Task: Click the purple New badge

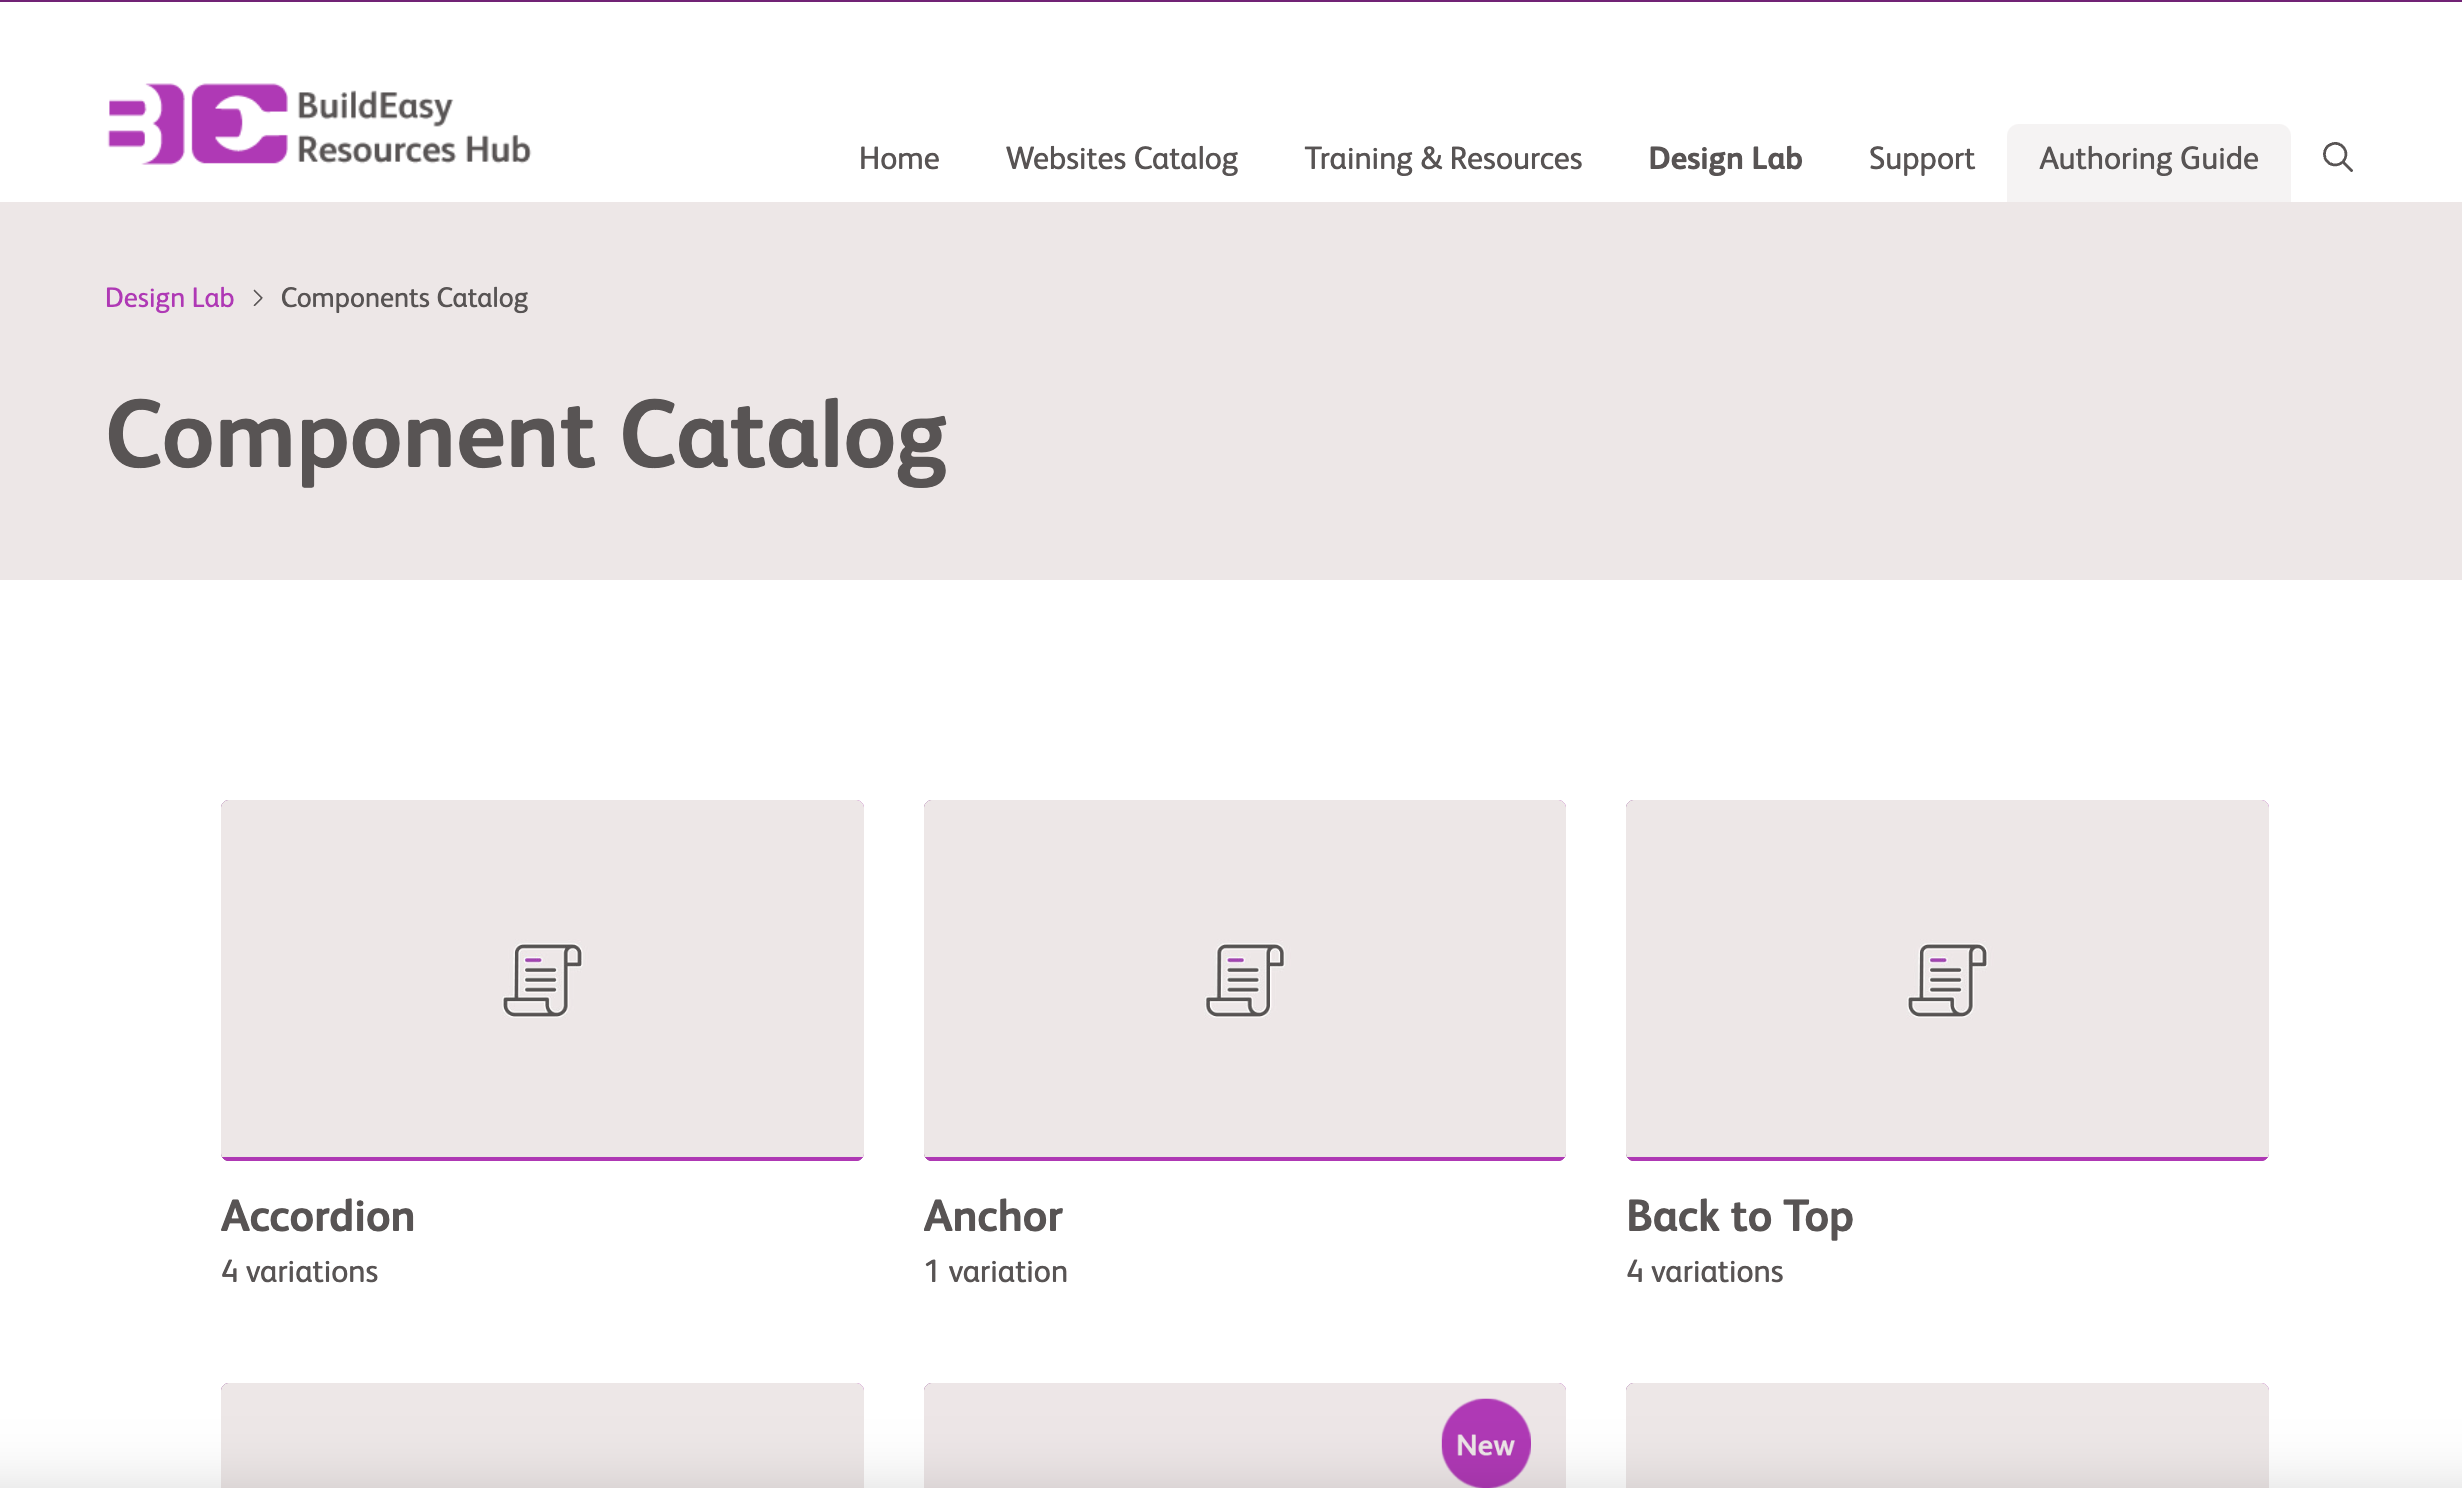Action: coord(1485,1444)
